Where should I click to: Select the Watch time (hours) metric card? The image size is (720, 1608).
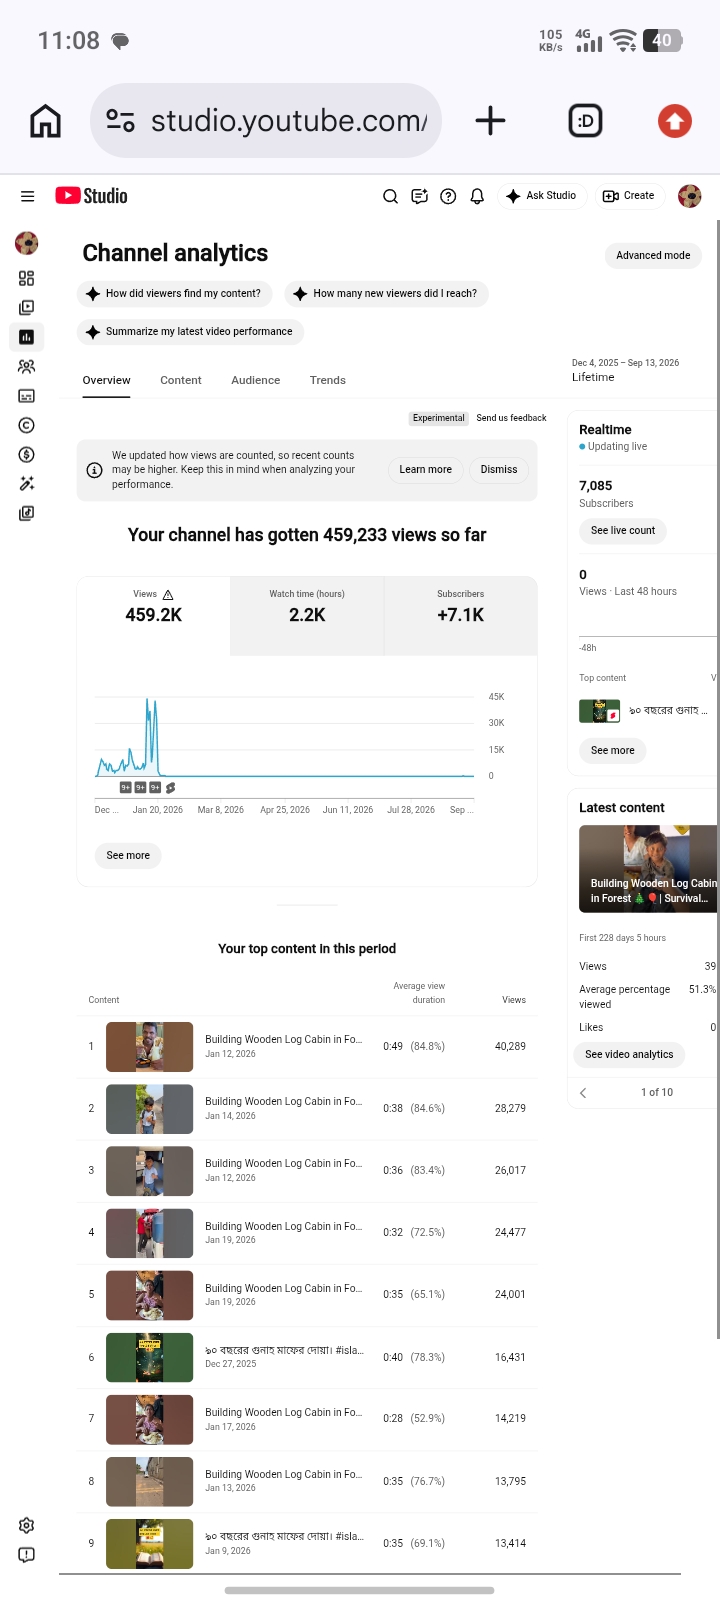(307, 616)
